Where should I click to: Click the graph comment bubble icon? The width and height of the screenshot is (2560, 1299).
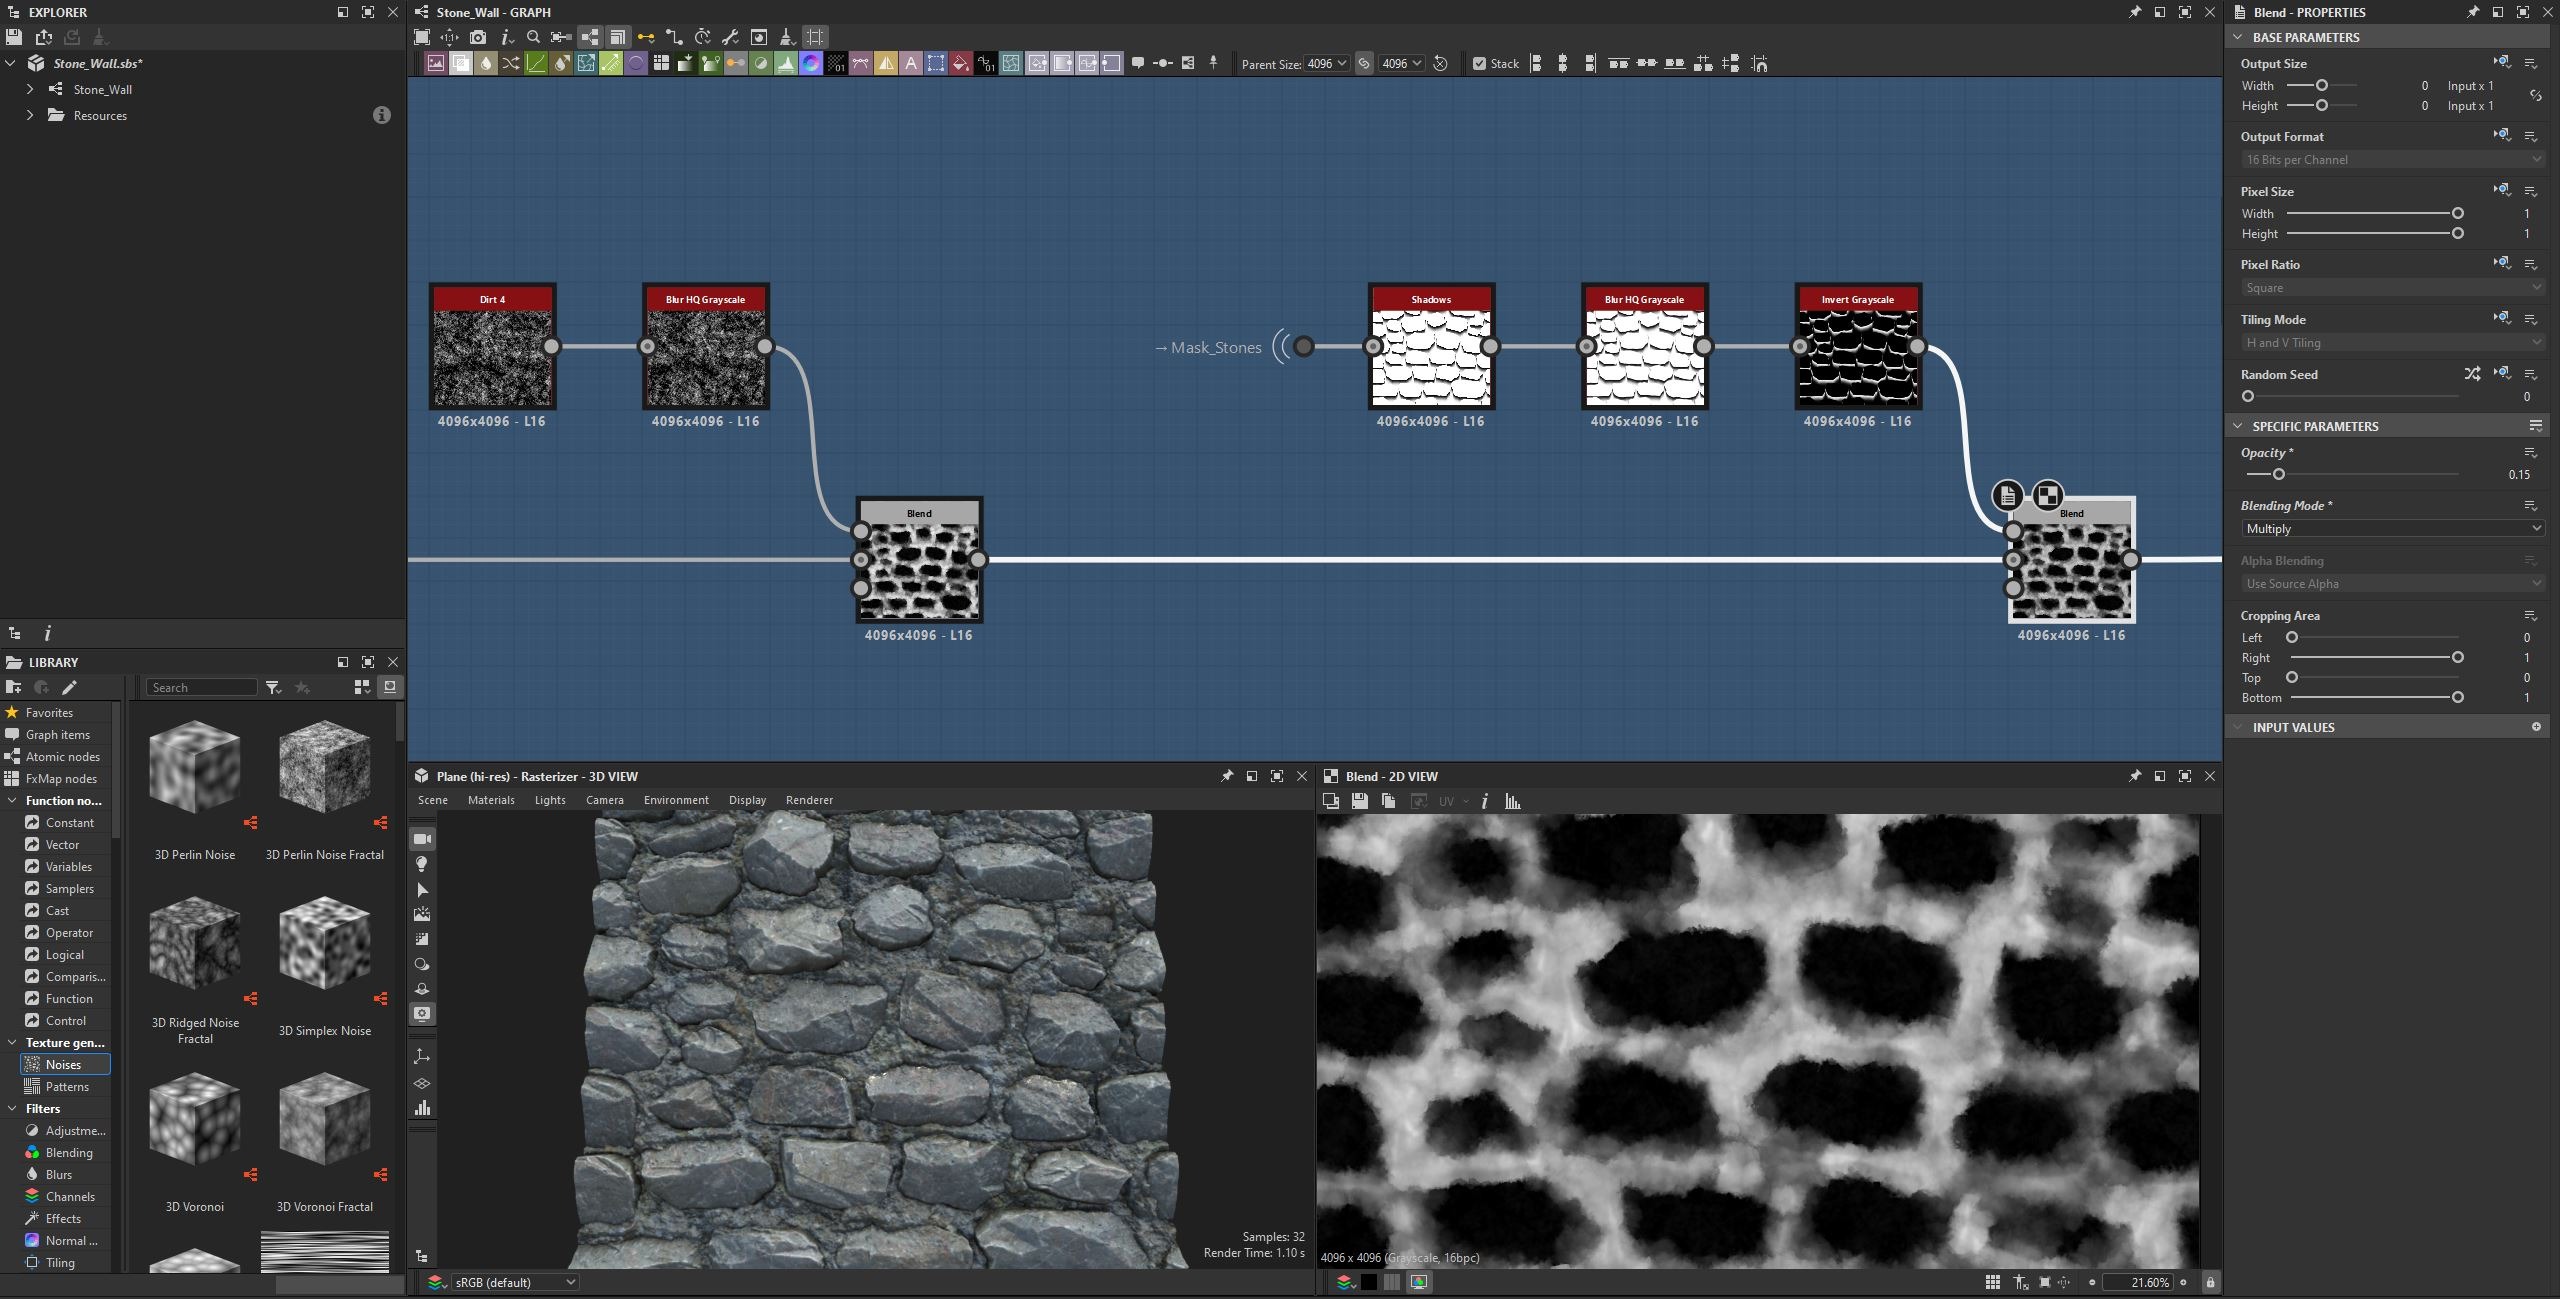(x=1137, y=63)
